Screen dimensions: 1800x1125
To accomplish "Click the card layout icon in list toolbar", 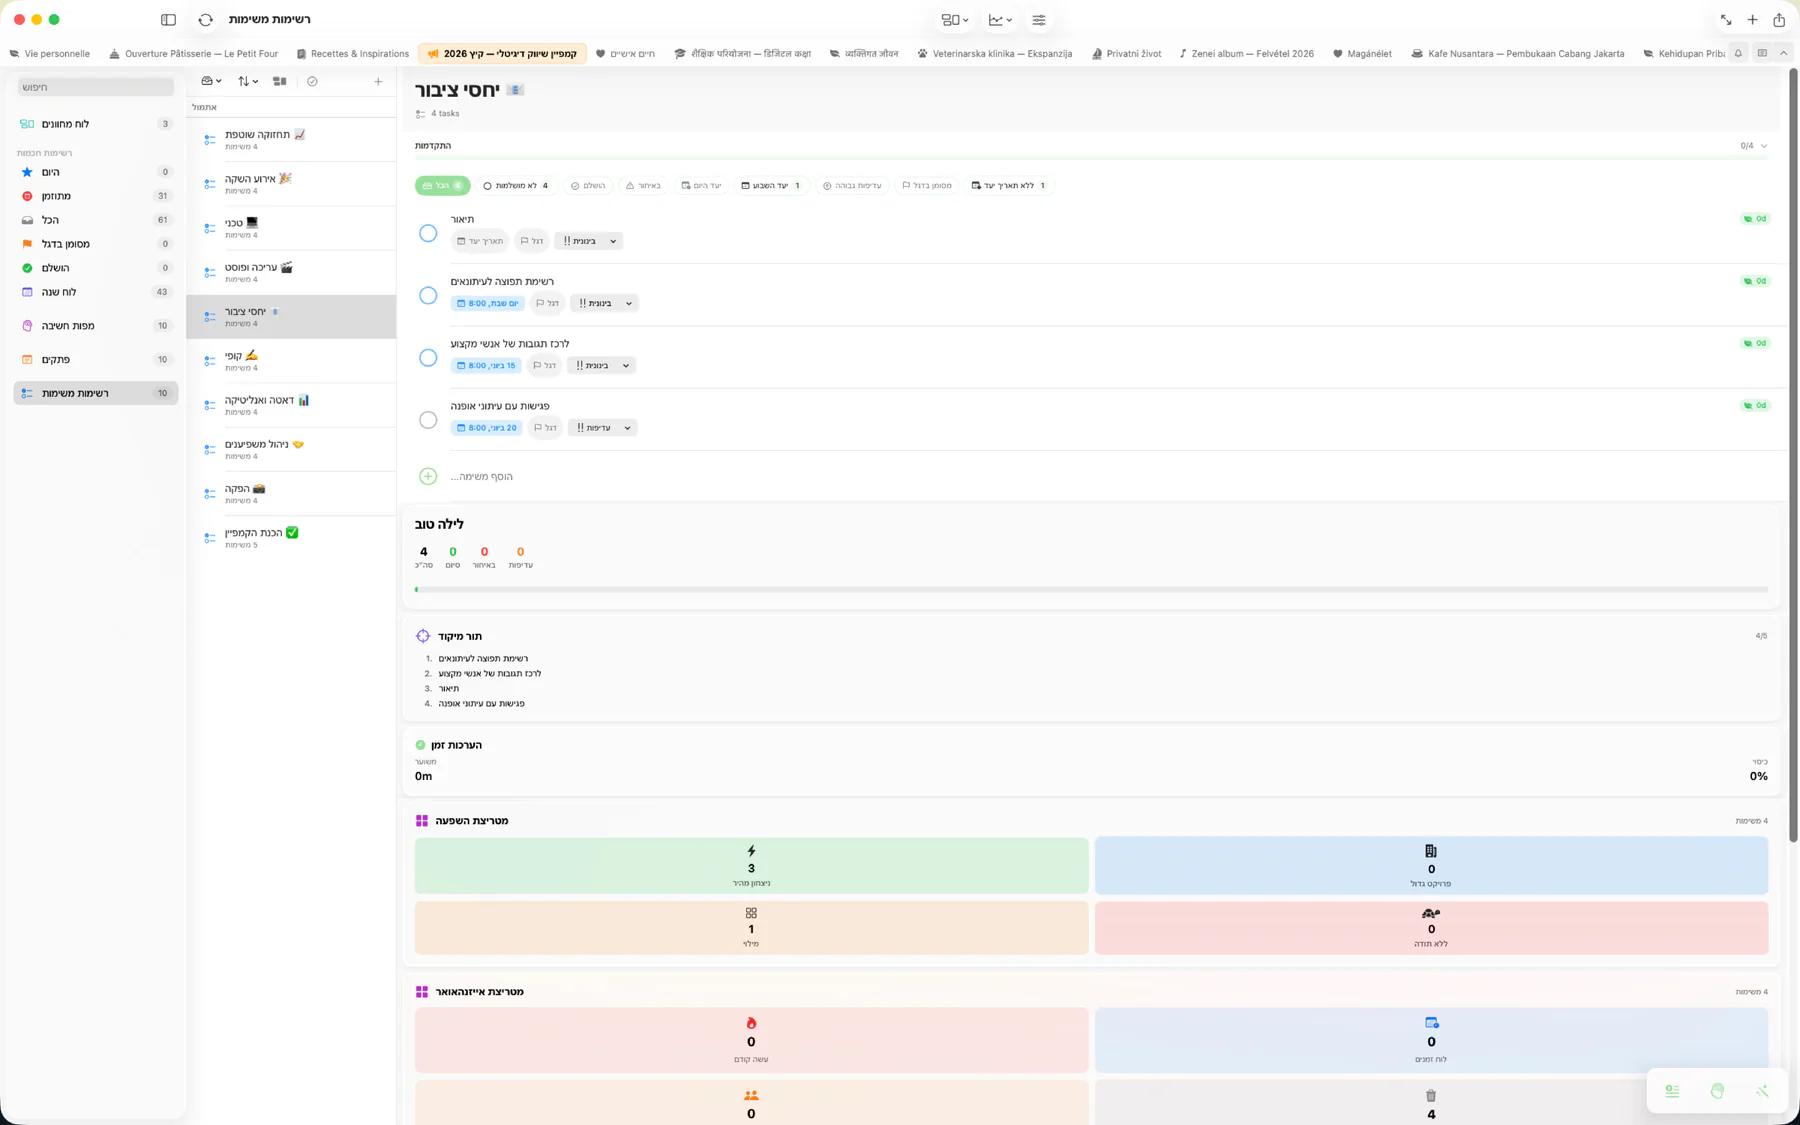I will [280, 81].
